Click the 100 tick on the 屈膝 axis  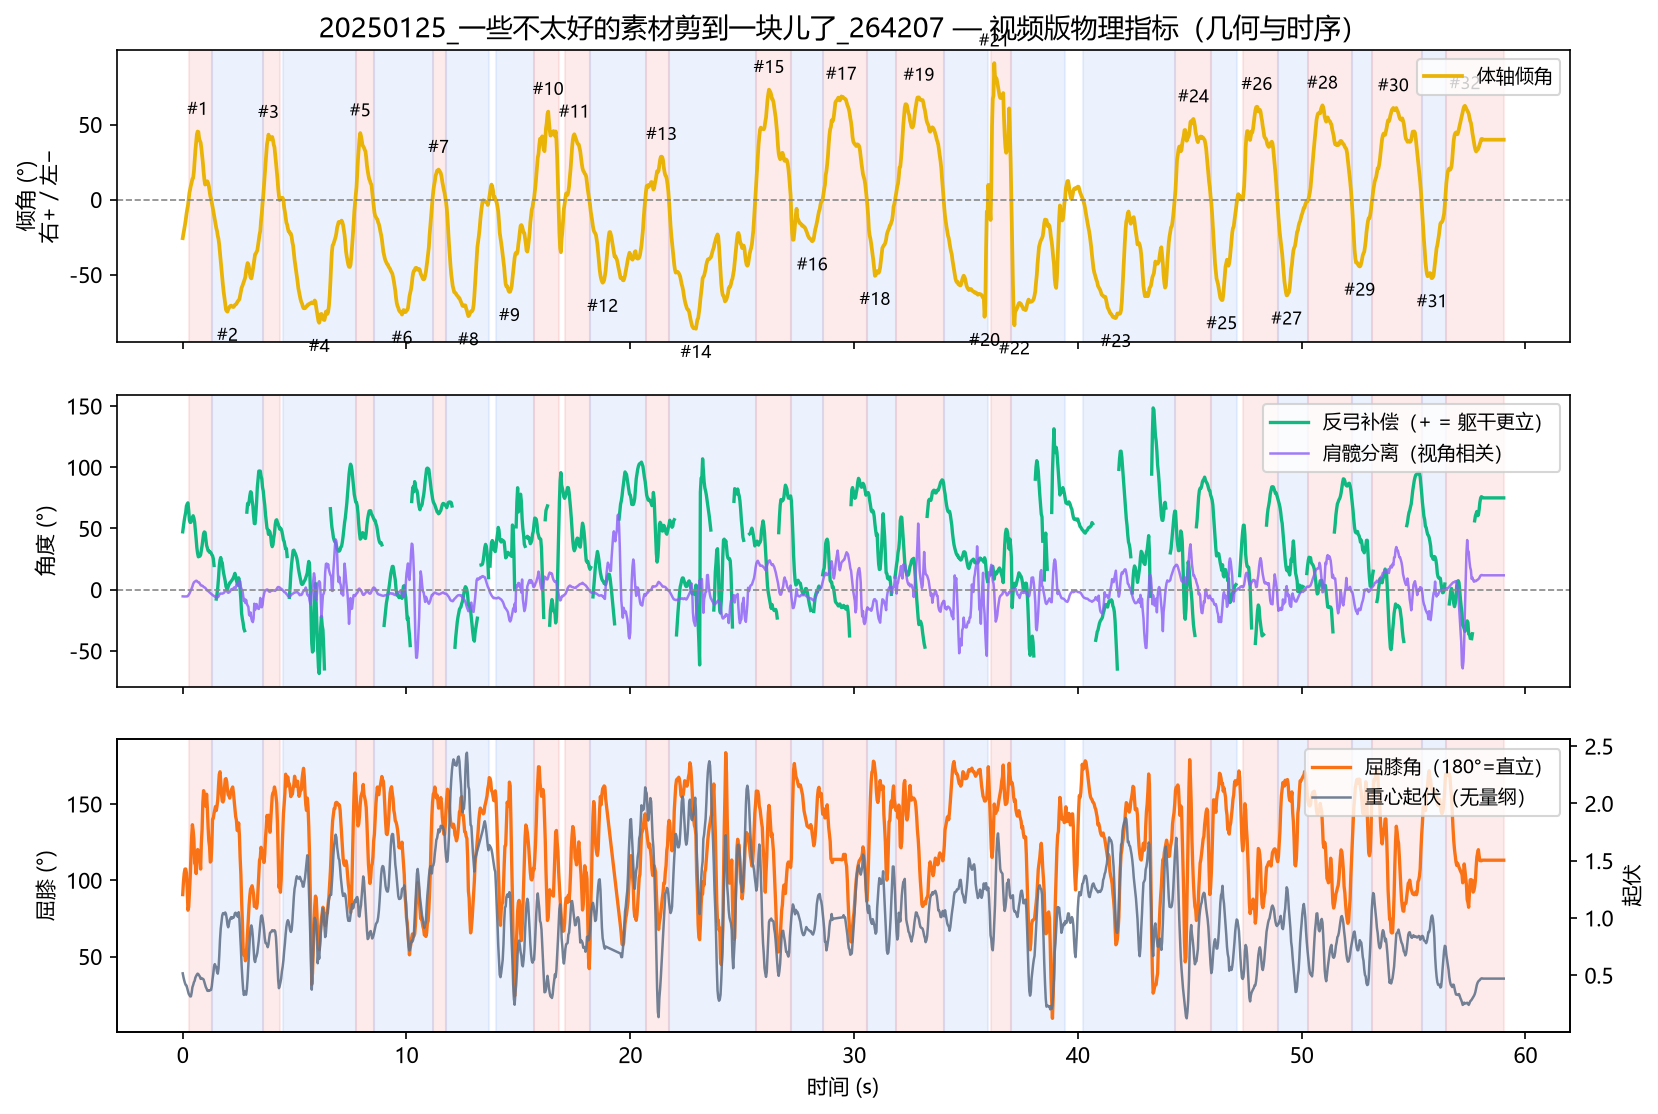tap(86, 881)
